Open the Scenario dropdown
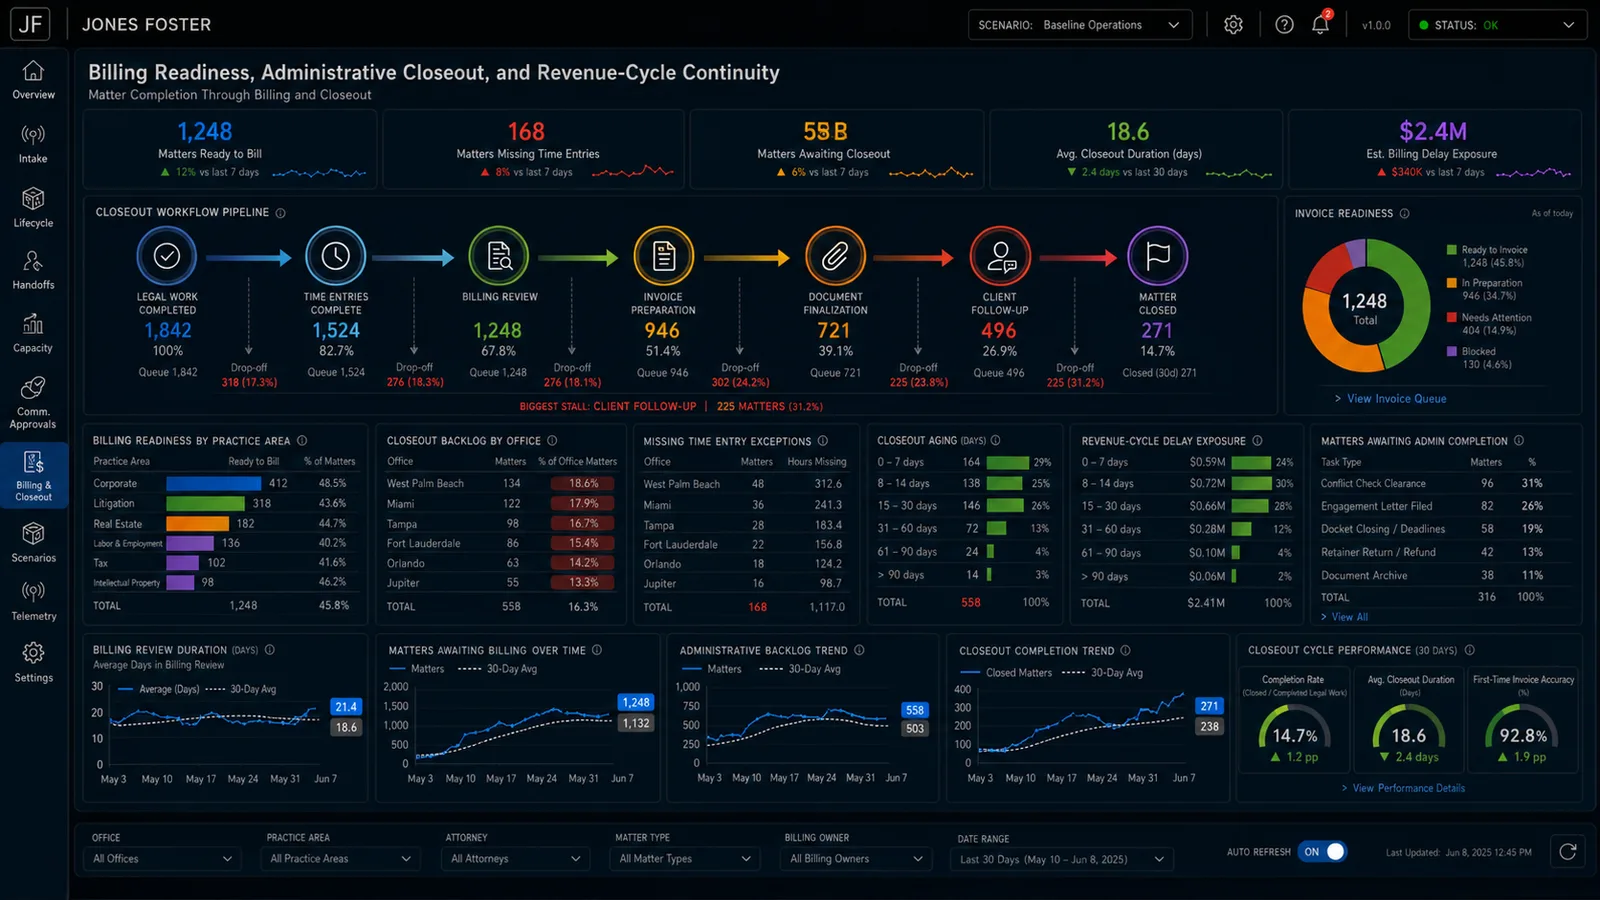 coord(1080,25)
